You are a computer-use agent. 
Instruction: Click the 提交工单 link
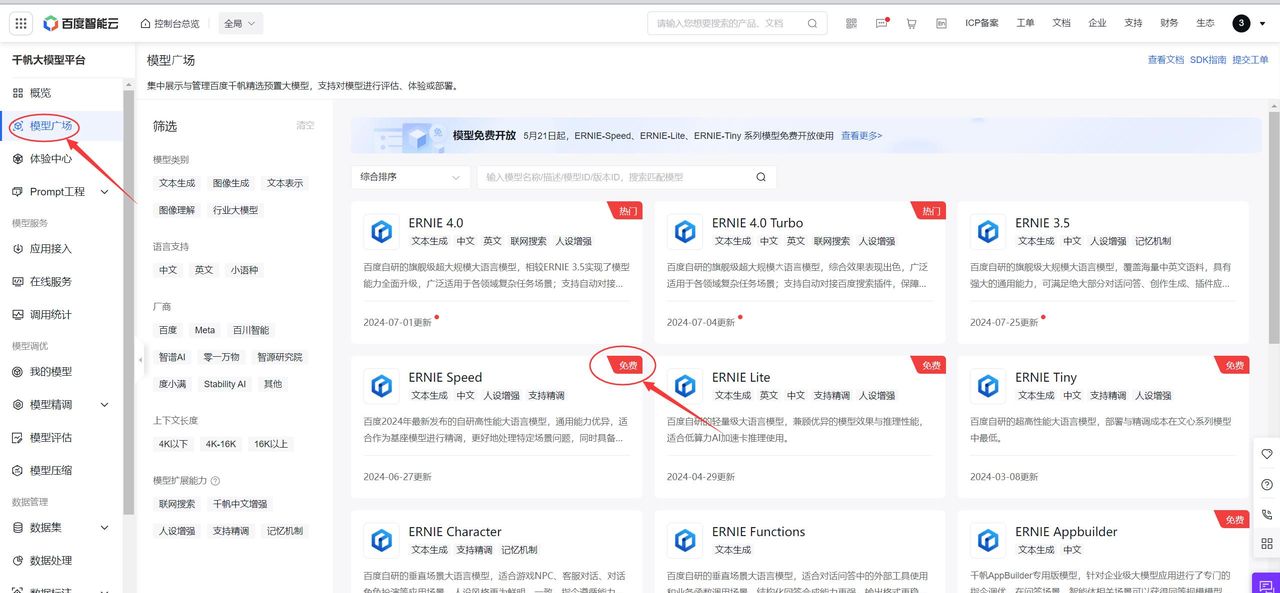[1250, 60]
